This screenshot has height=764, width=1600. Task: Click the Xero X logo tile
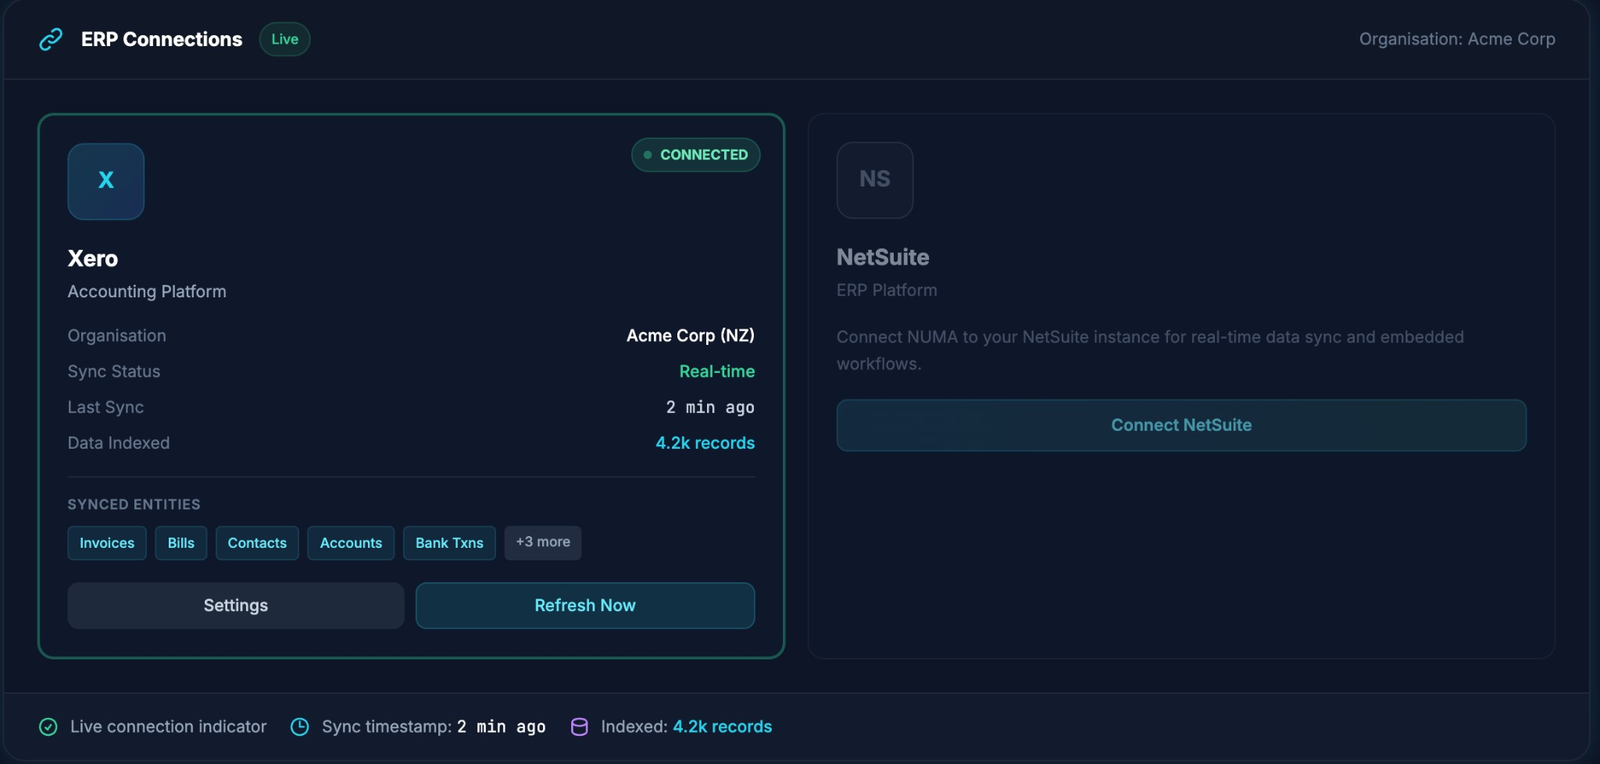pos(106,181)
